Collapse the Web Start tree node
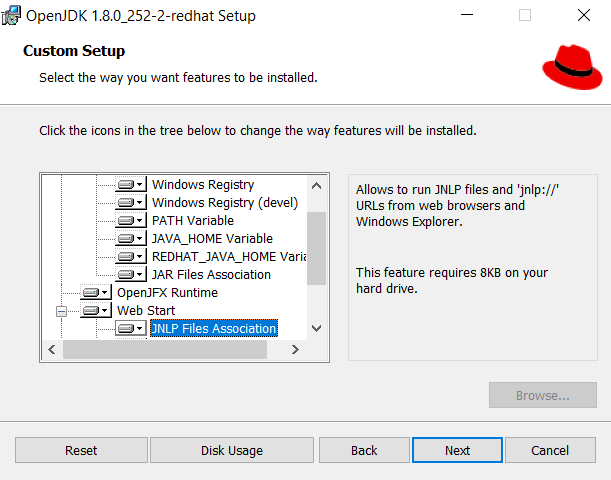Viewport: 611px width, 480px height. pos(62,311)
